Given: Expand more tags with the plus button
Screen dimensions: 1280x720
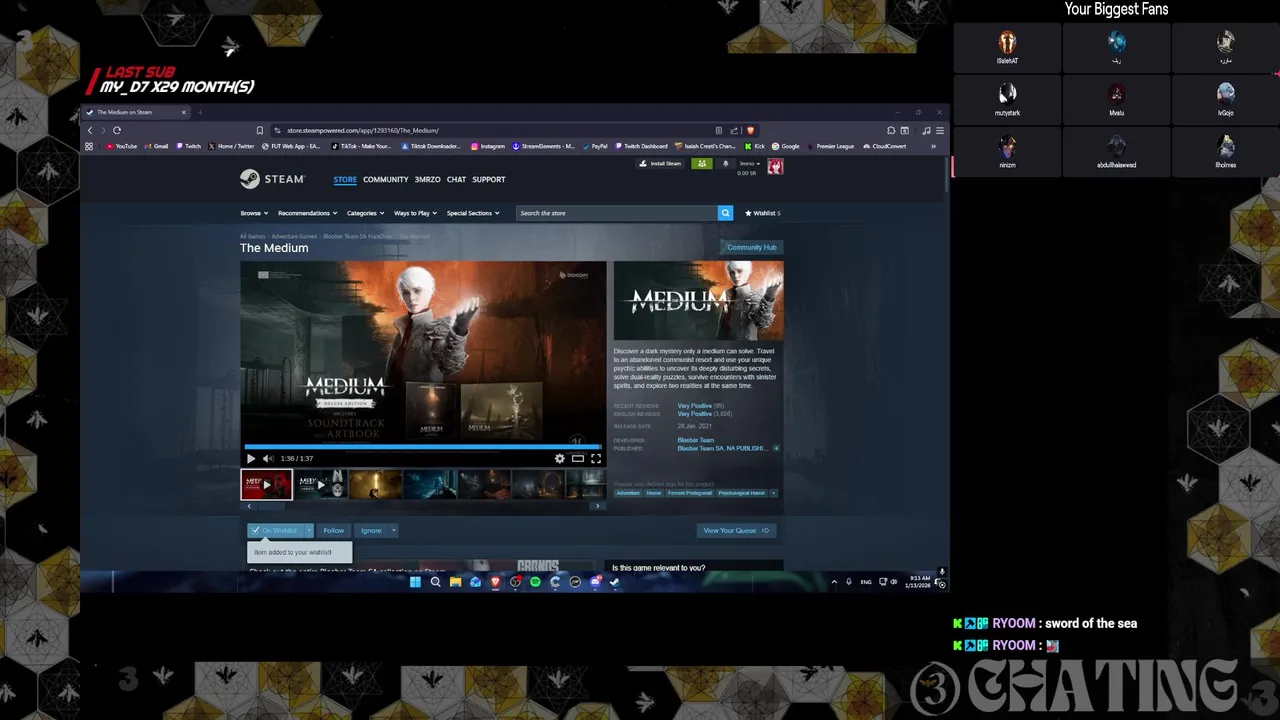Looking at the screenshot, I should click(774, 493).
